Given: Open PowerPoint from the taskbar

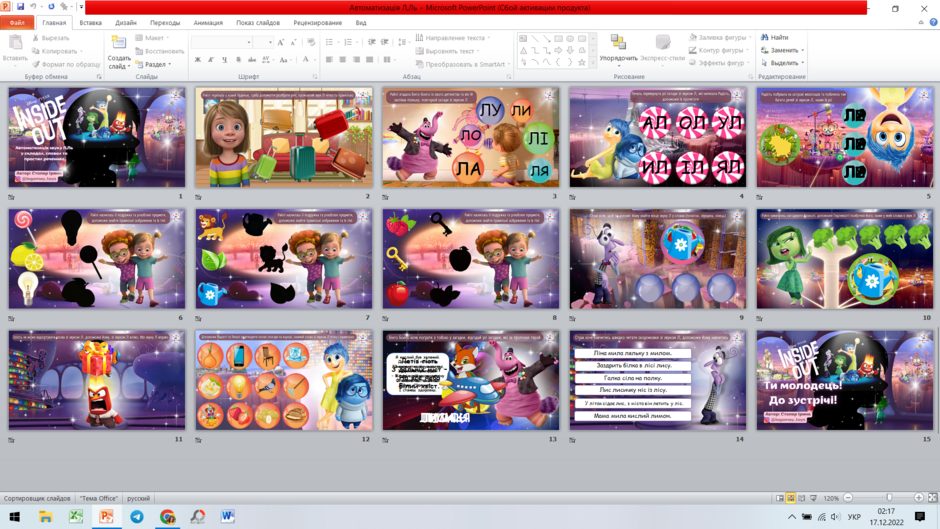Looking at the screenshot, I should [106, 516].
